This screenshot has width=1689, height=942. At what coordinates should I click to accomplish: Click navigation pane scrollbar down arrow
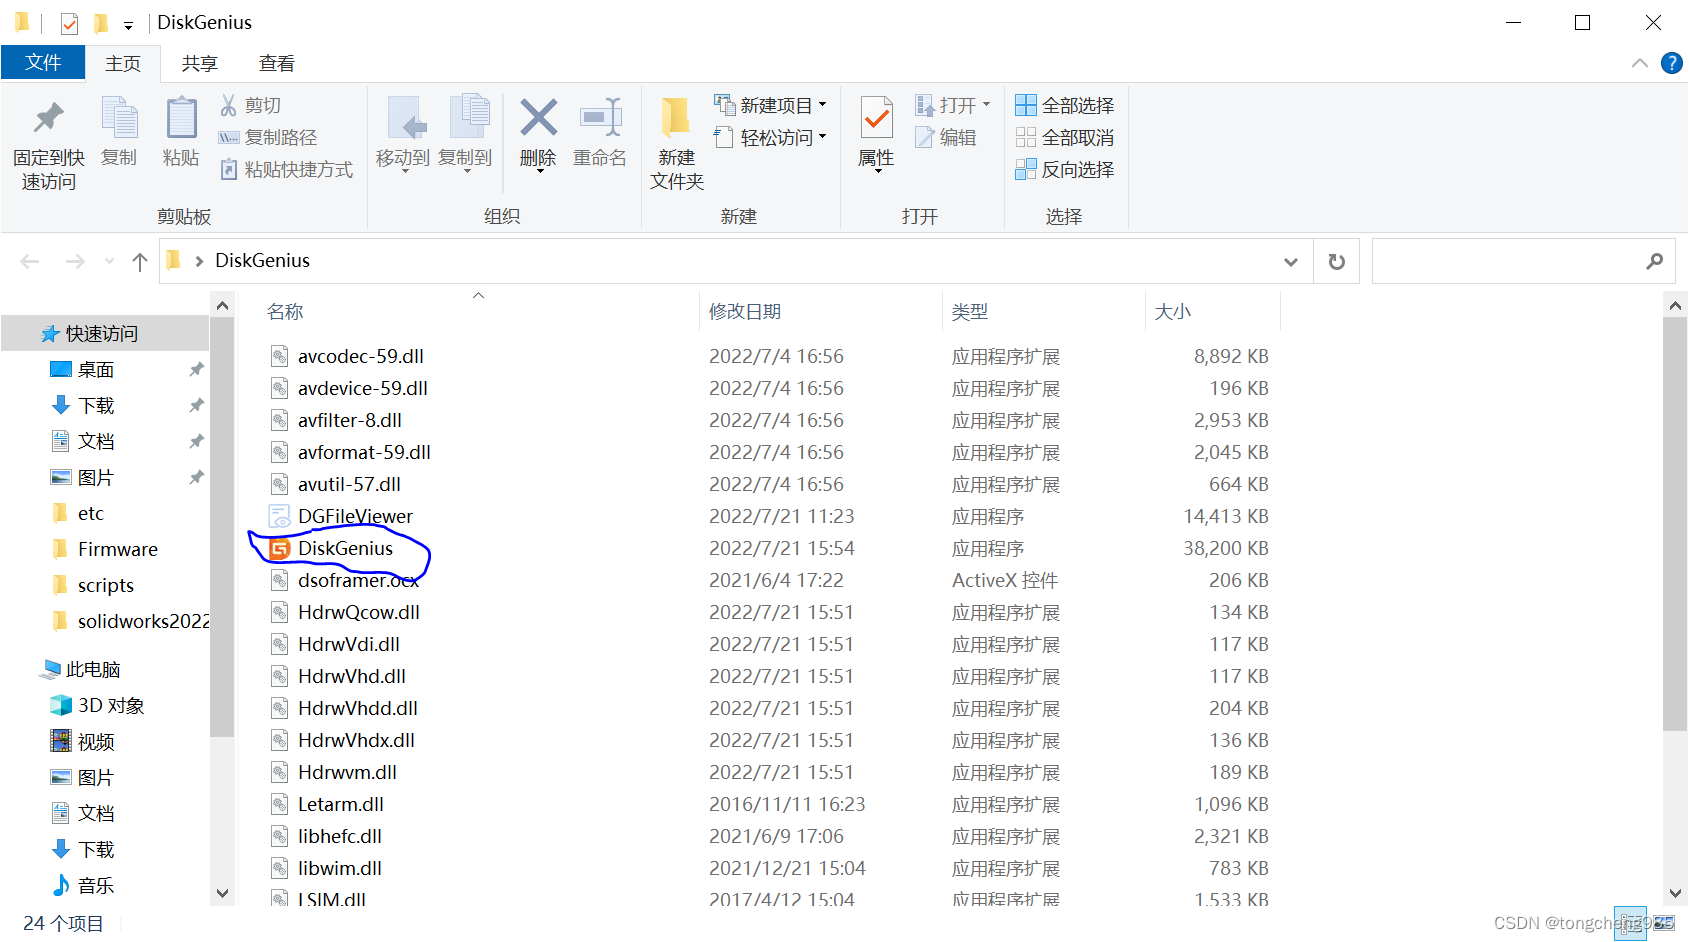(x=222, y=893)
